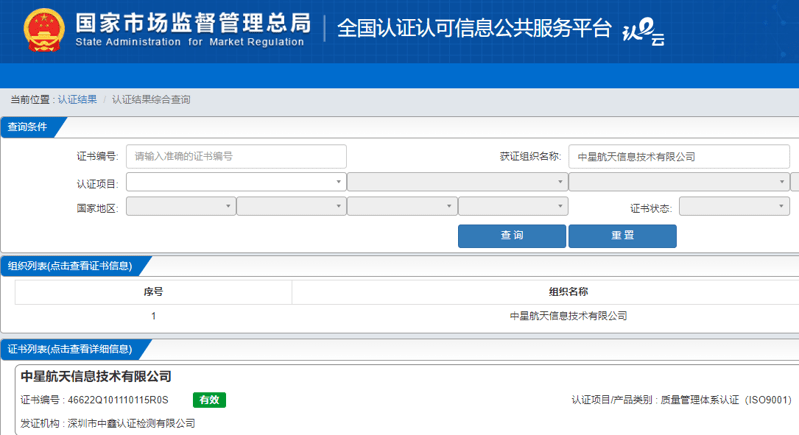Open the third 认证项目 dropdown
The height and width of the screenshot is (435, 799).
[679, 182]
